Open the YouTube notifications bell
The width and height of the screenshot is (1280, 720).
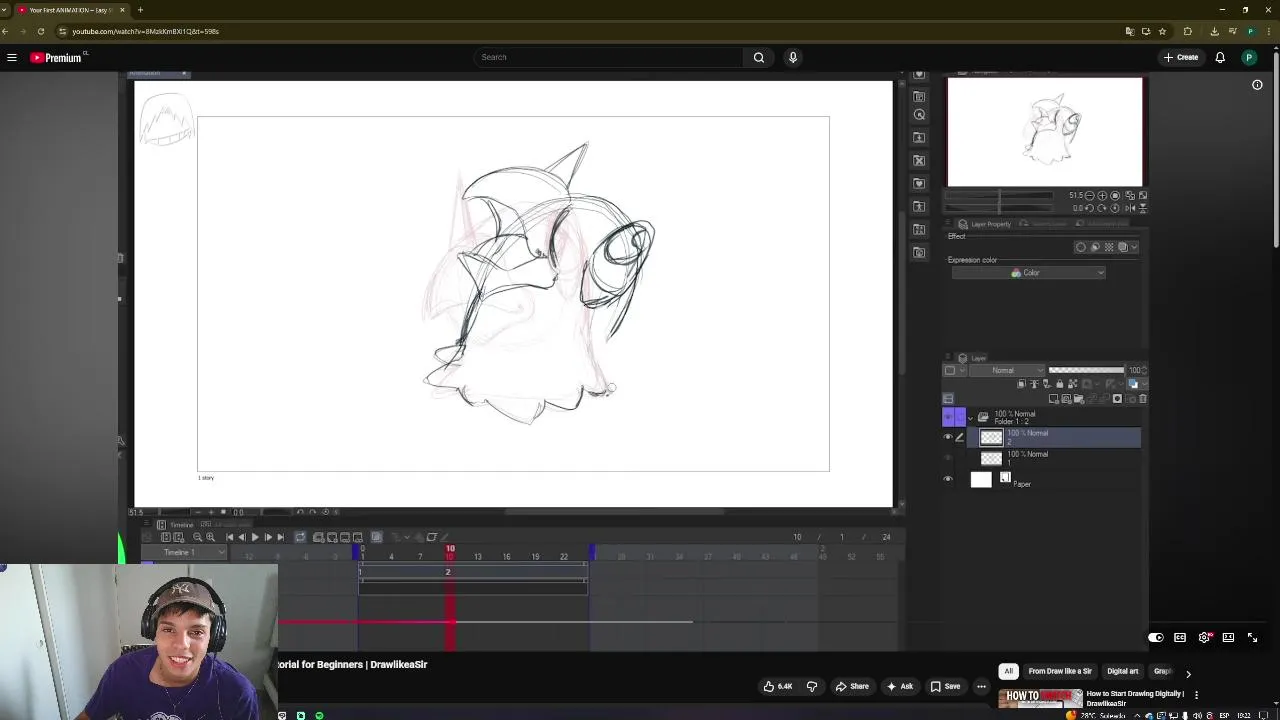click(1220, 57)
